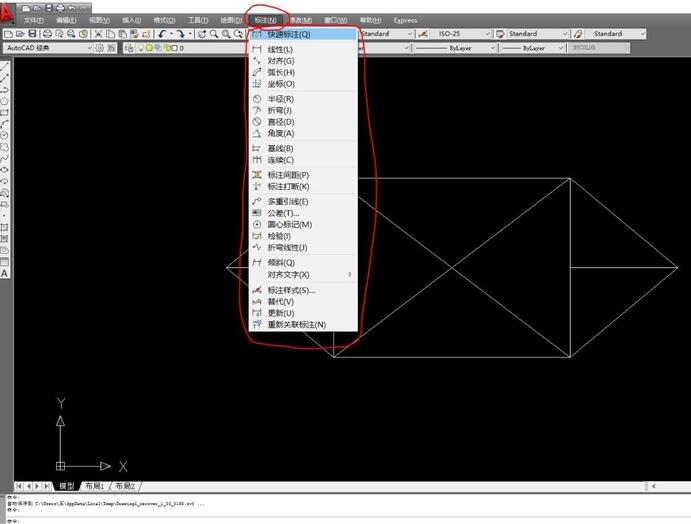Switch to the 布局1 layout tab

coord(94,486)
